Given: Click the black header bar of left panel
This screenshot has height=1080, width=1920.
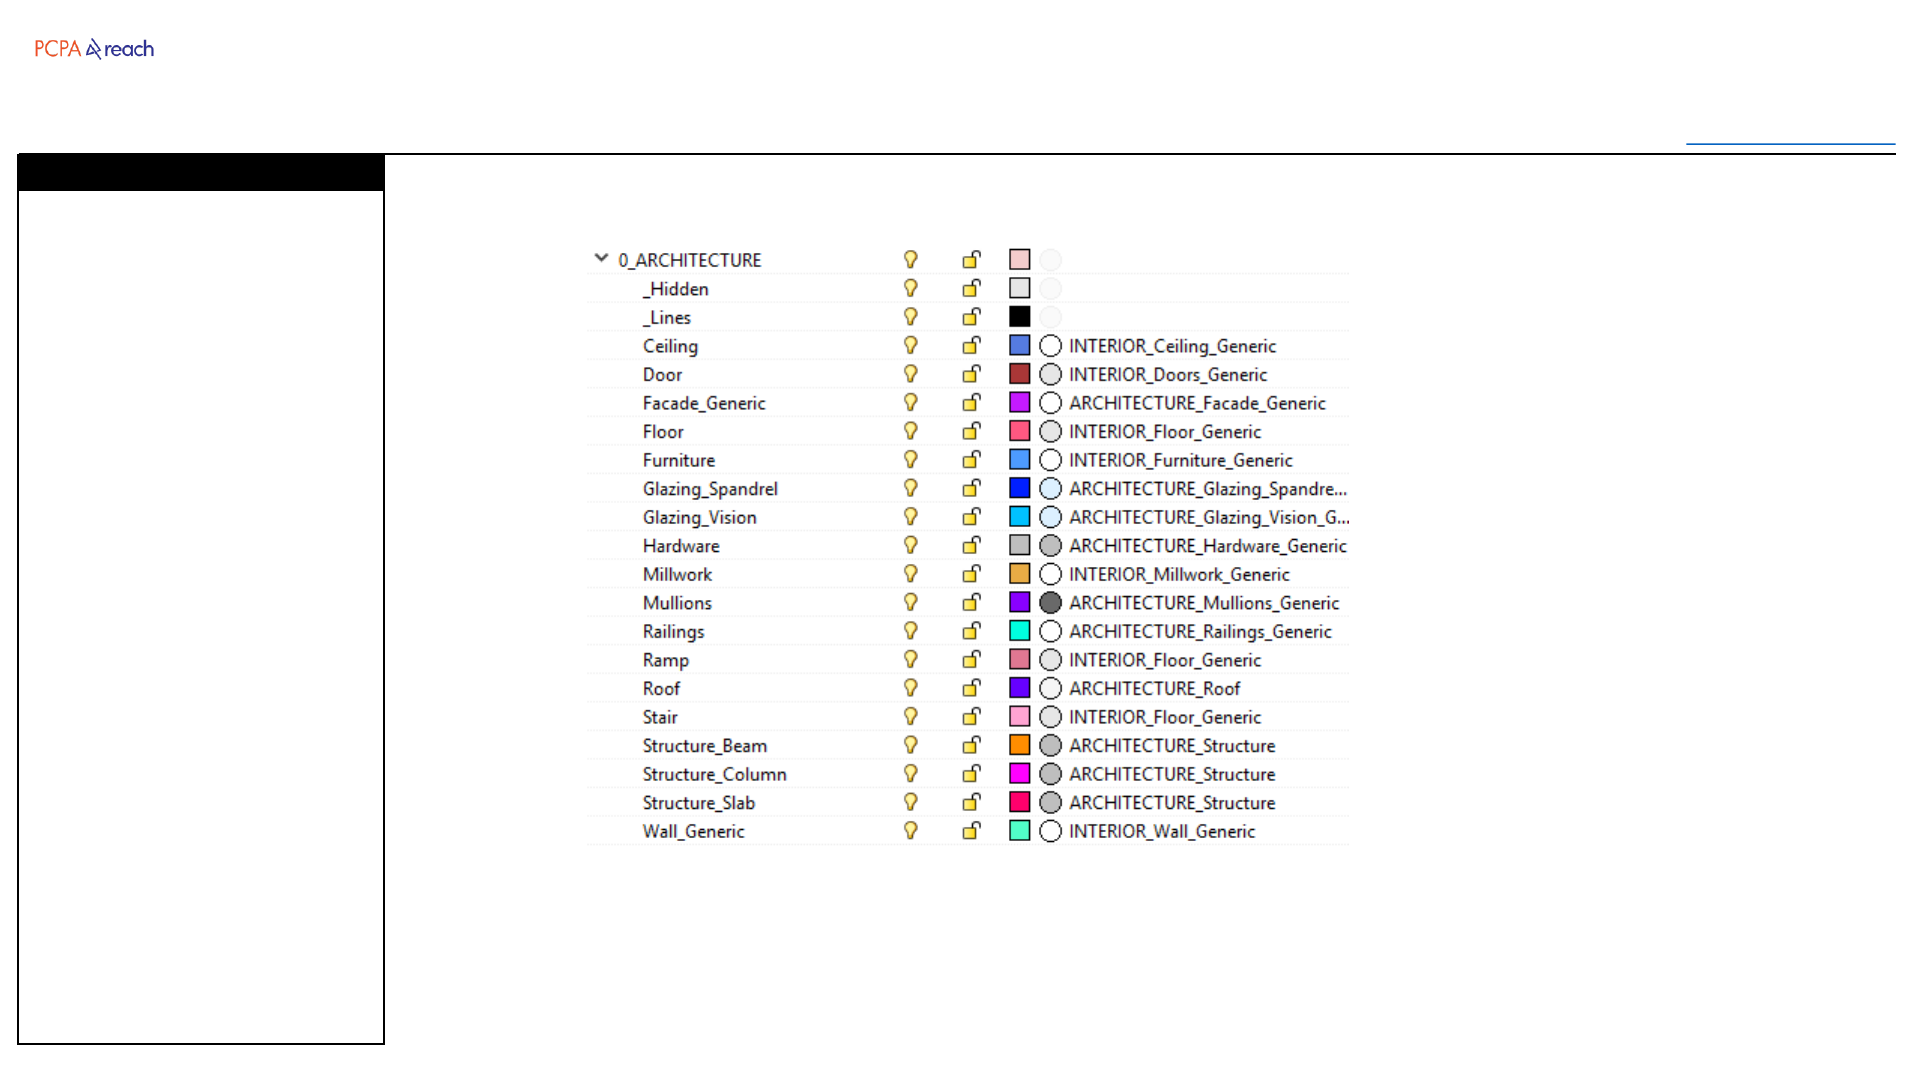Looking at the screenshot, I should pos(201,173).
